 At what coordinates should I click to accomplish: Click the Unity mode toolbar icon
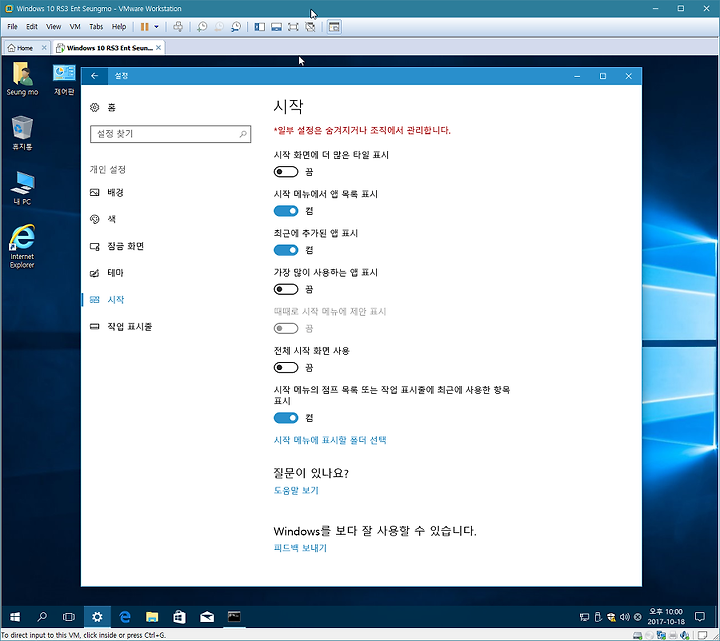click(310, 27)
